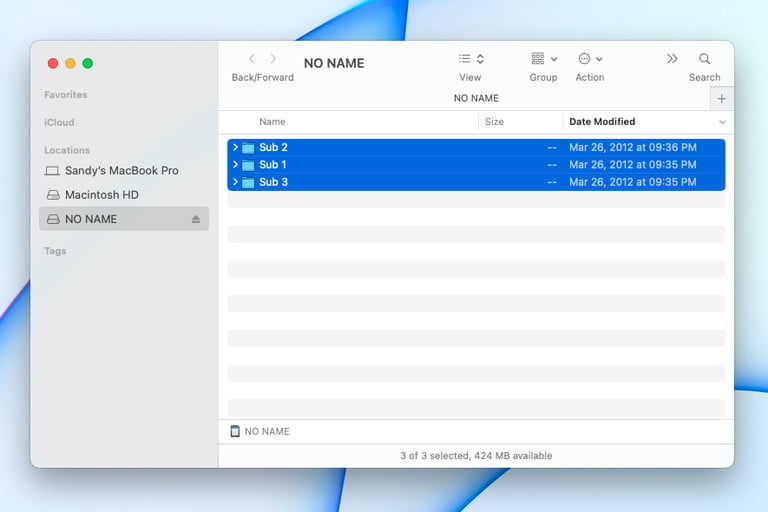Viewport: 768px width, 512px height.
Task: Add a new tab with plus button
Action: tap(721, 98)
